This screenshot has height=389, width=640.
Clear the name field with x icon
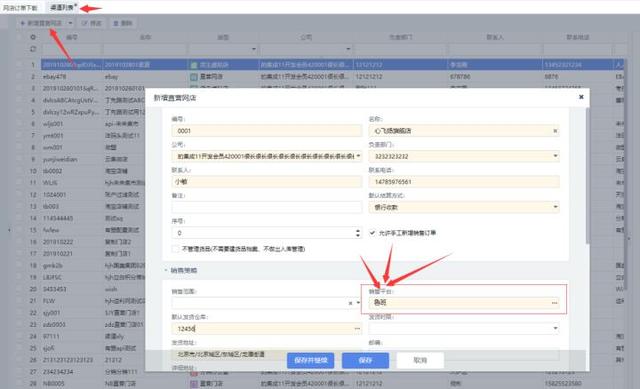click(x=555, y=131)
